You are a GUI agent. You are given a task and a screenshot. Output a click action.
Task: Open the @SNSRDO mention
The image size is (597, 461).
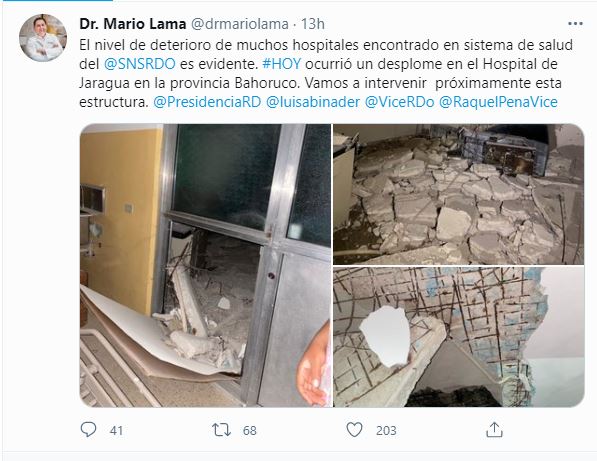coord(140,64)
